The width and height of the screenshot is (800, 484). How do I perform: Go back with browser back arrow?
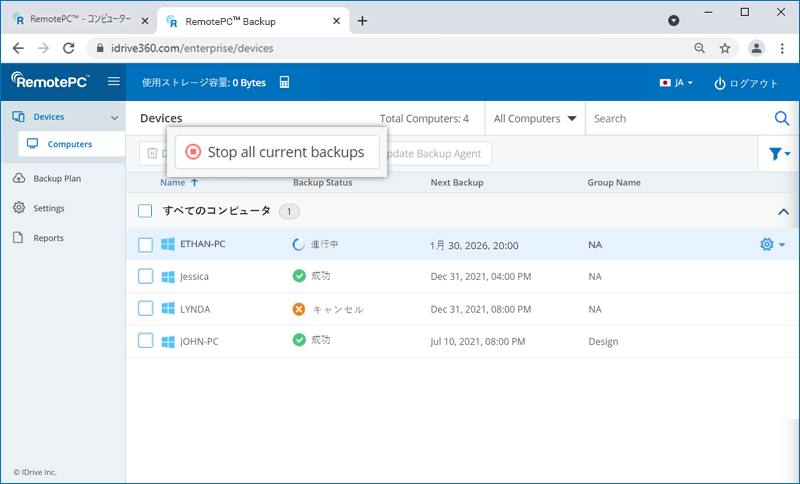18,48
